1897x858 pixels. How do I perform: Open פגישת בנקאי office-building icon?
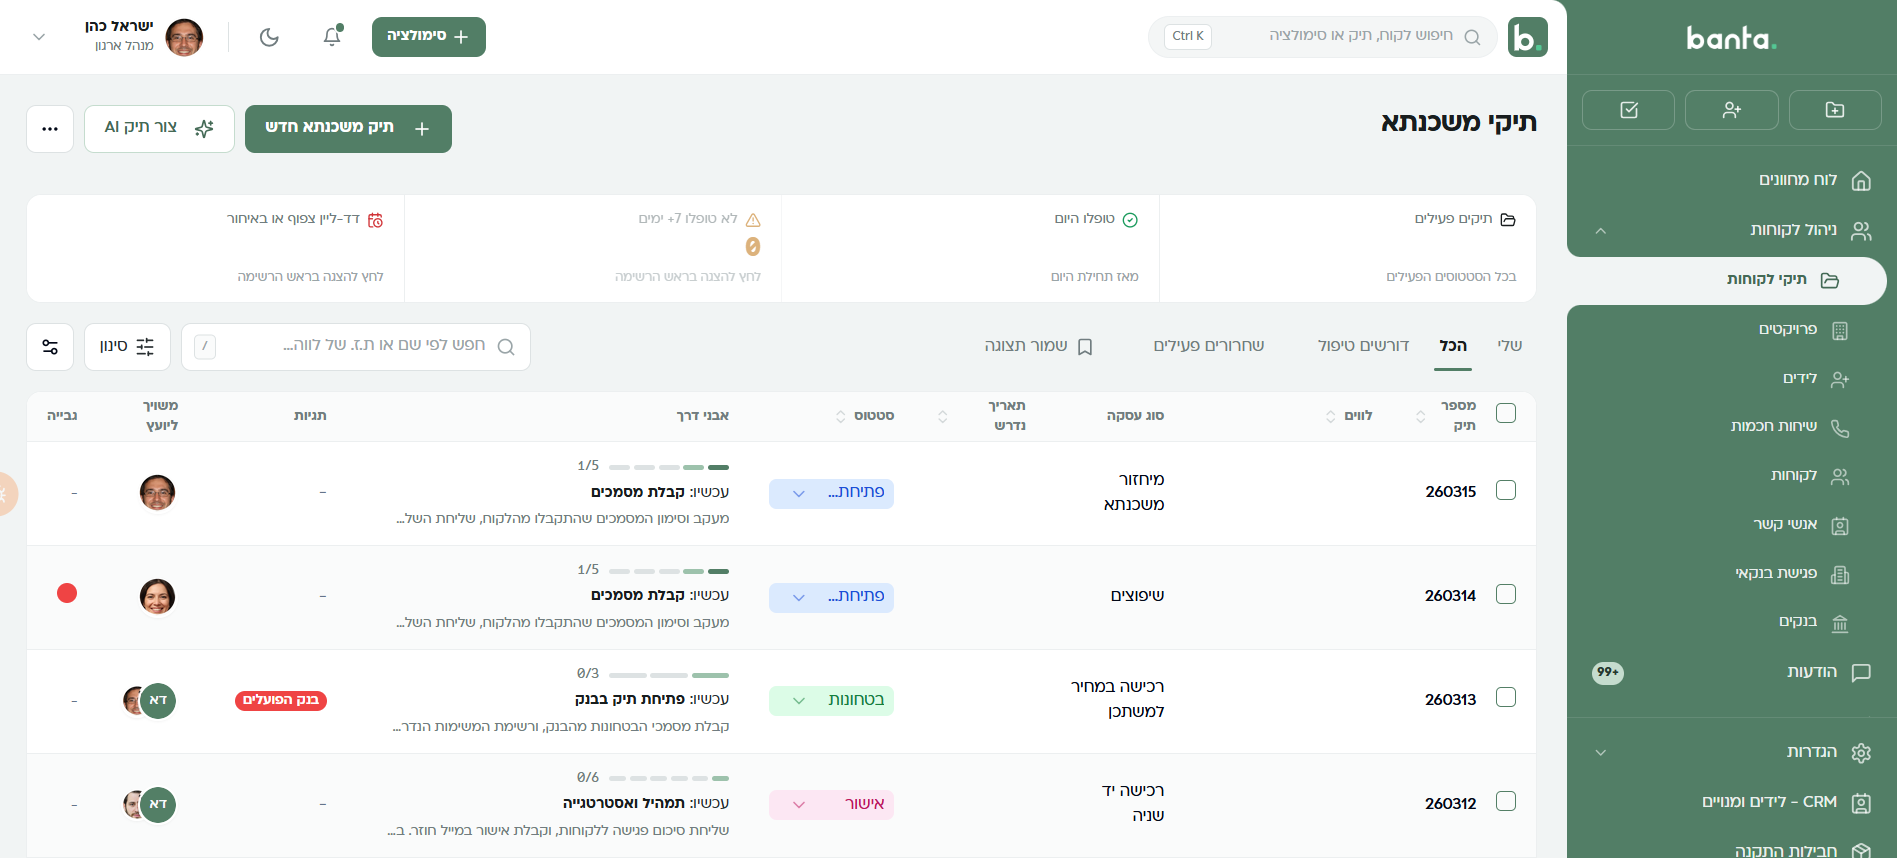tap(1840, 575)
